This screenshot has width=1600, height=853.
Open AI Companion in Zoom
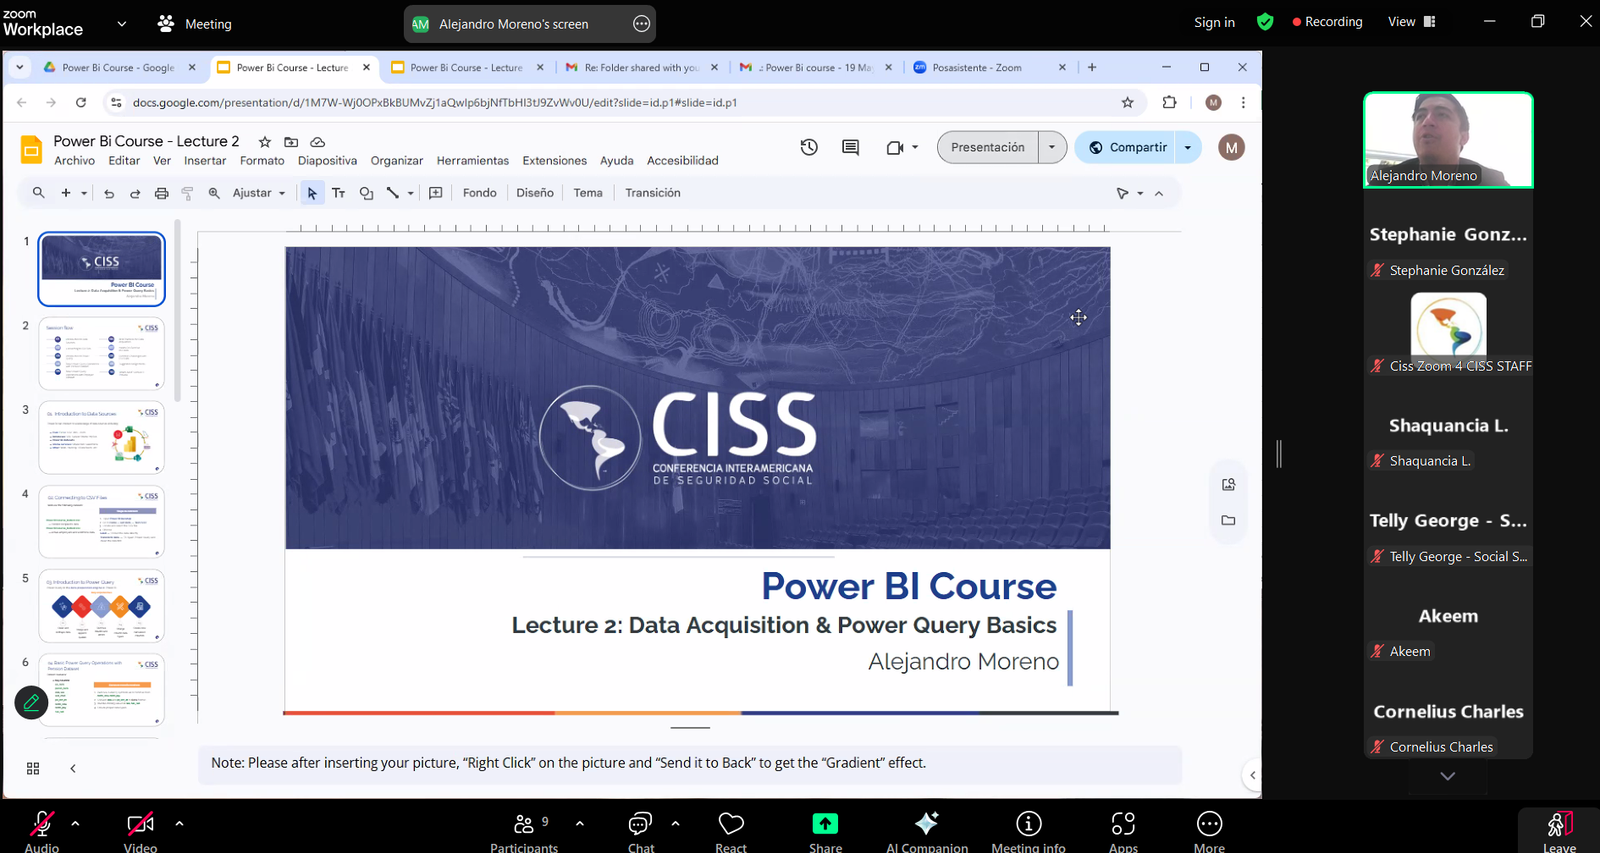[x=927, y=830]
